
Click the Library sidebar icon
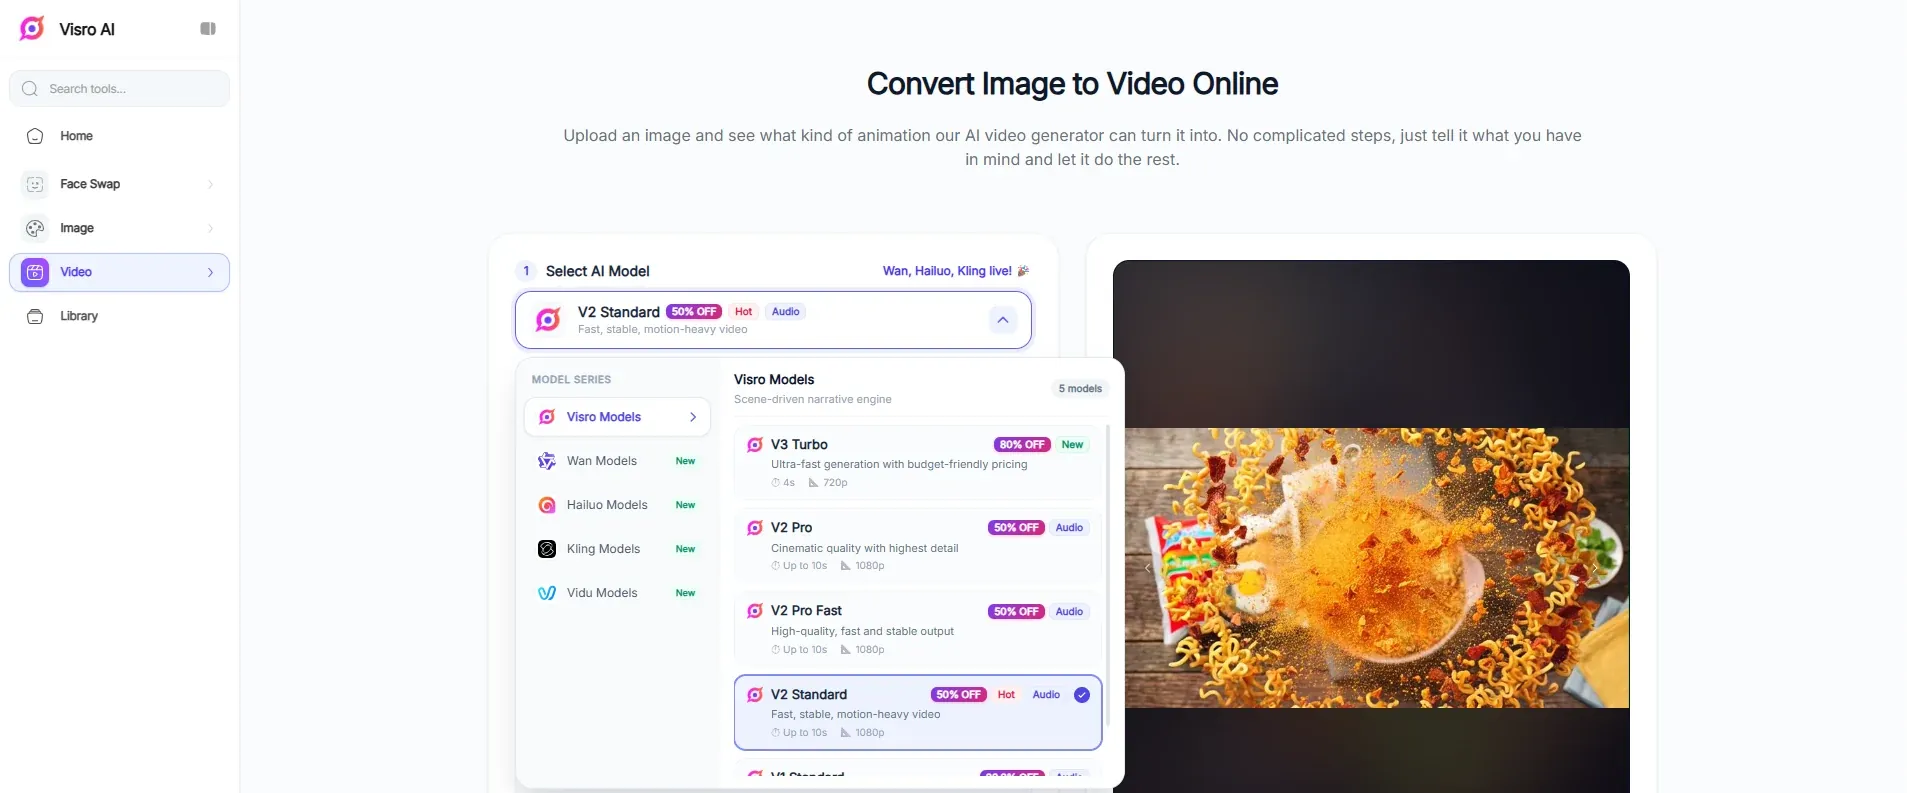[x=35, y=316]
